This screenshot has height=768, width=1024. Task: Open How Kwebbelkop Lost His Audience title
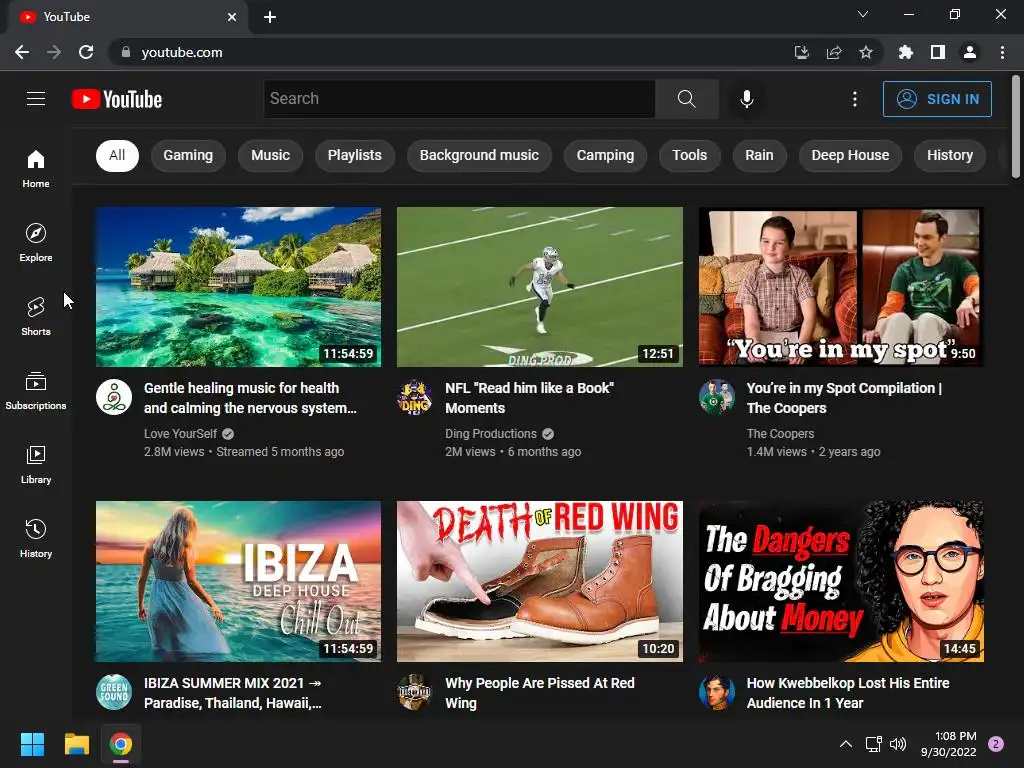848,693
